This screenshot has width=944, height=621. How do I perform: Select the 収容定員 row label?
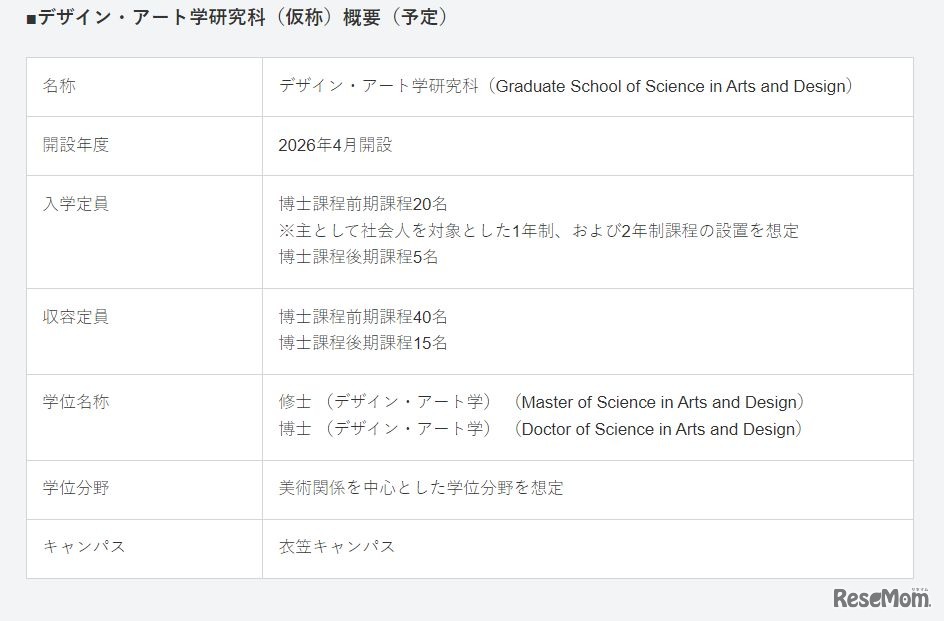76,317
